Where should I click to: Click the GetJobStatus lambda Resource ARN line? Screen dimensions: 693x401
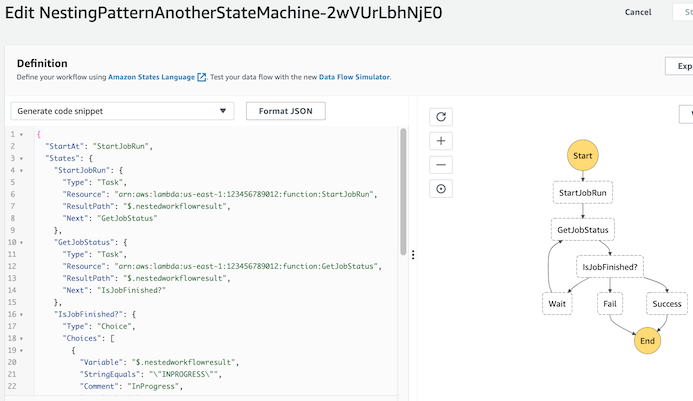point(222,266)
